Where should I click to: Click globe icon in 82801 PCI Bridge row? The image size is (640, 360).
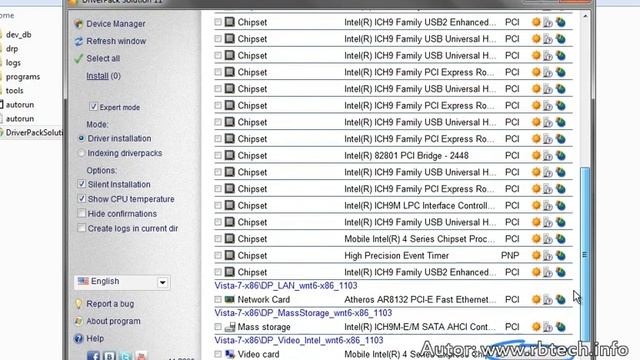point(561,156)
